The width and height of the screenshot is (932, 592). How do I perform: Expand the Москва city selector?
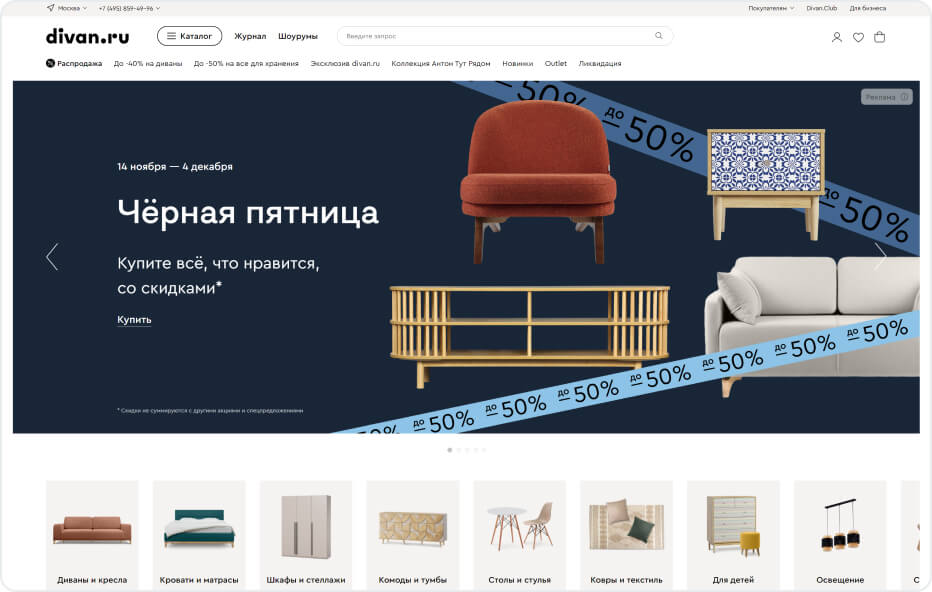66,8
